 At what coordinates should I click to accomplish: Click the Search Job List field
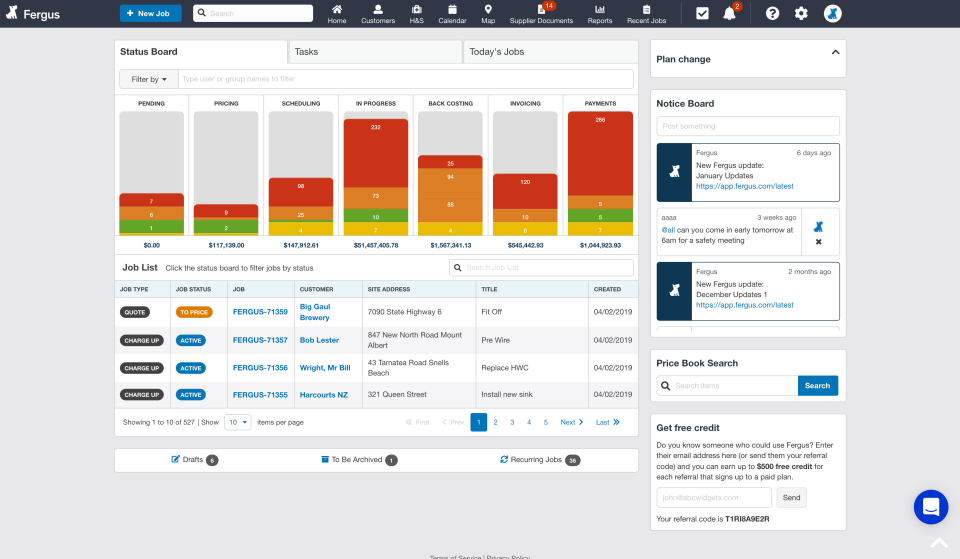pyautogui.click(x=541, y=268)
